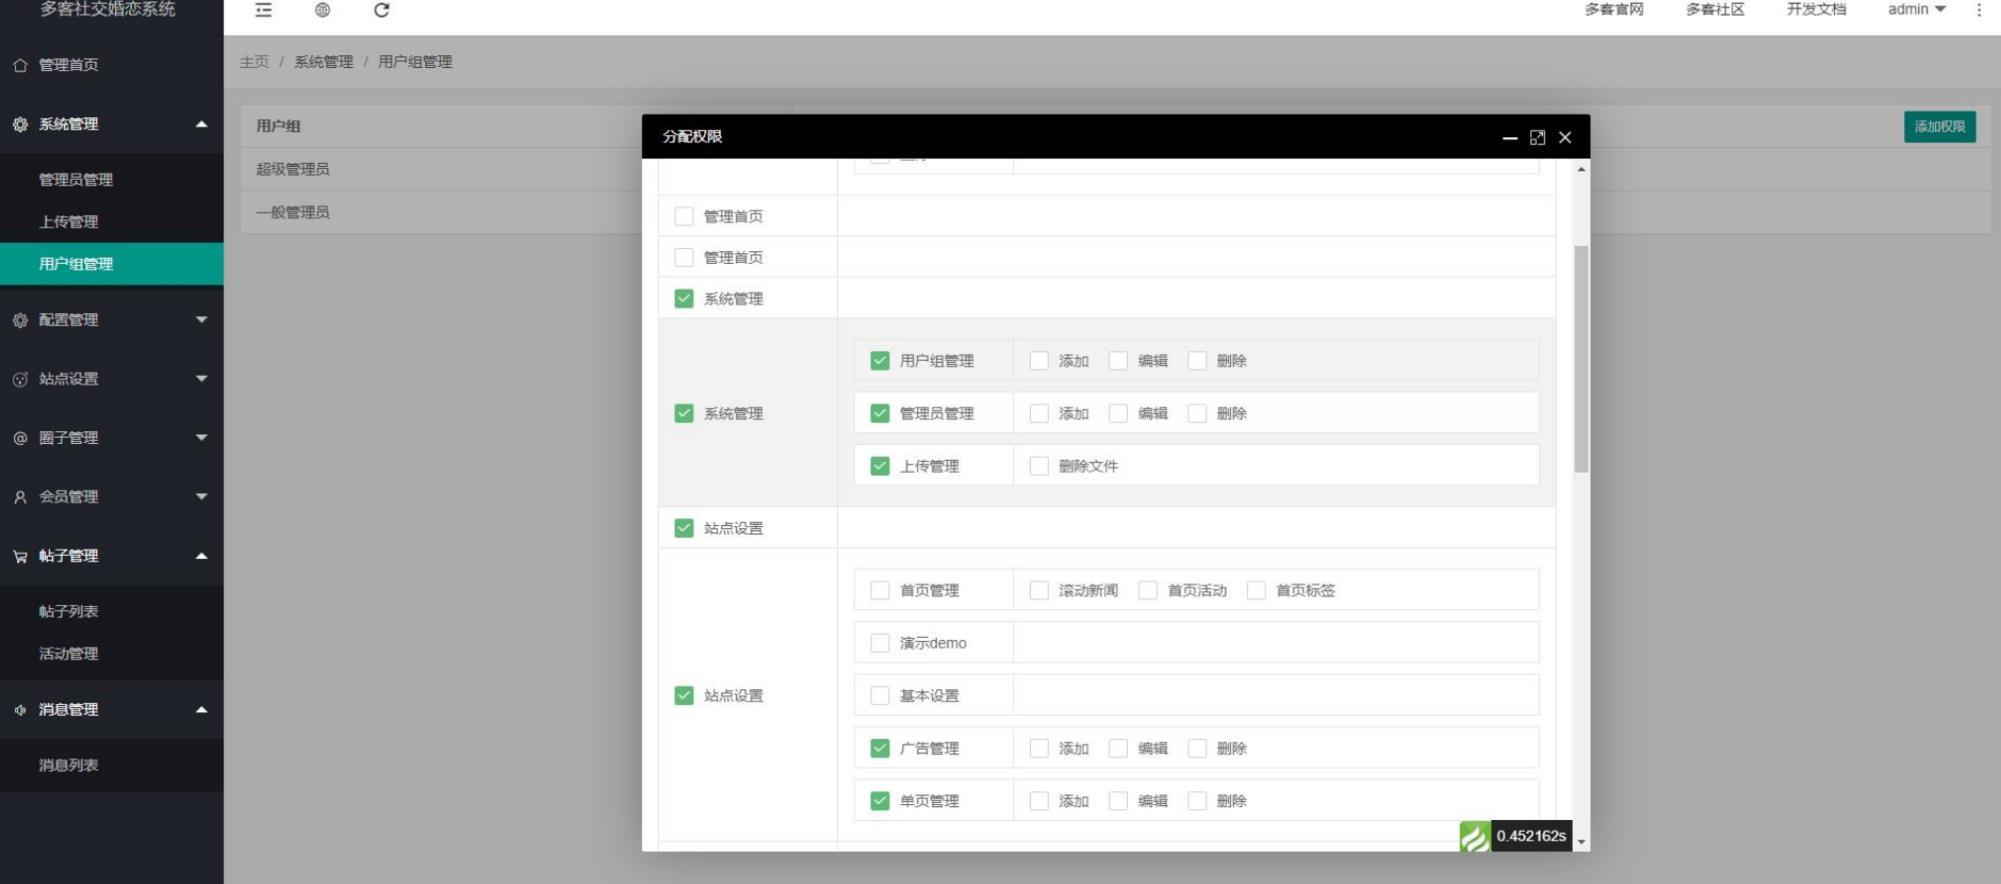Open the globe website icon in the header
Image resolution: width=2001 pixels, height=884 pixels.
point(322,10)
